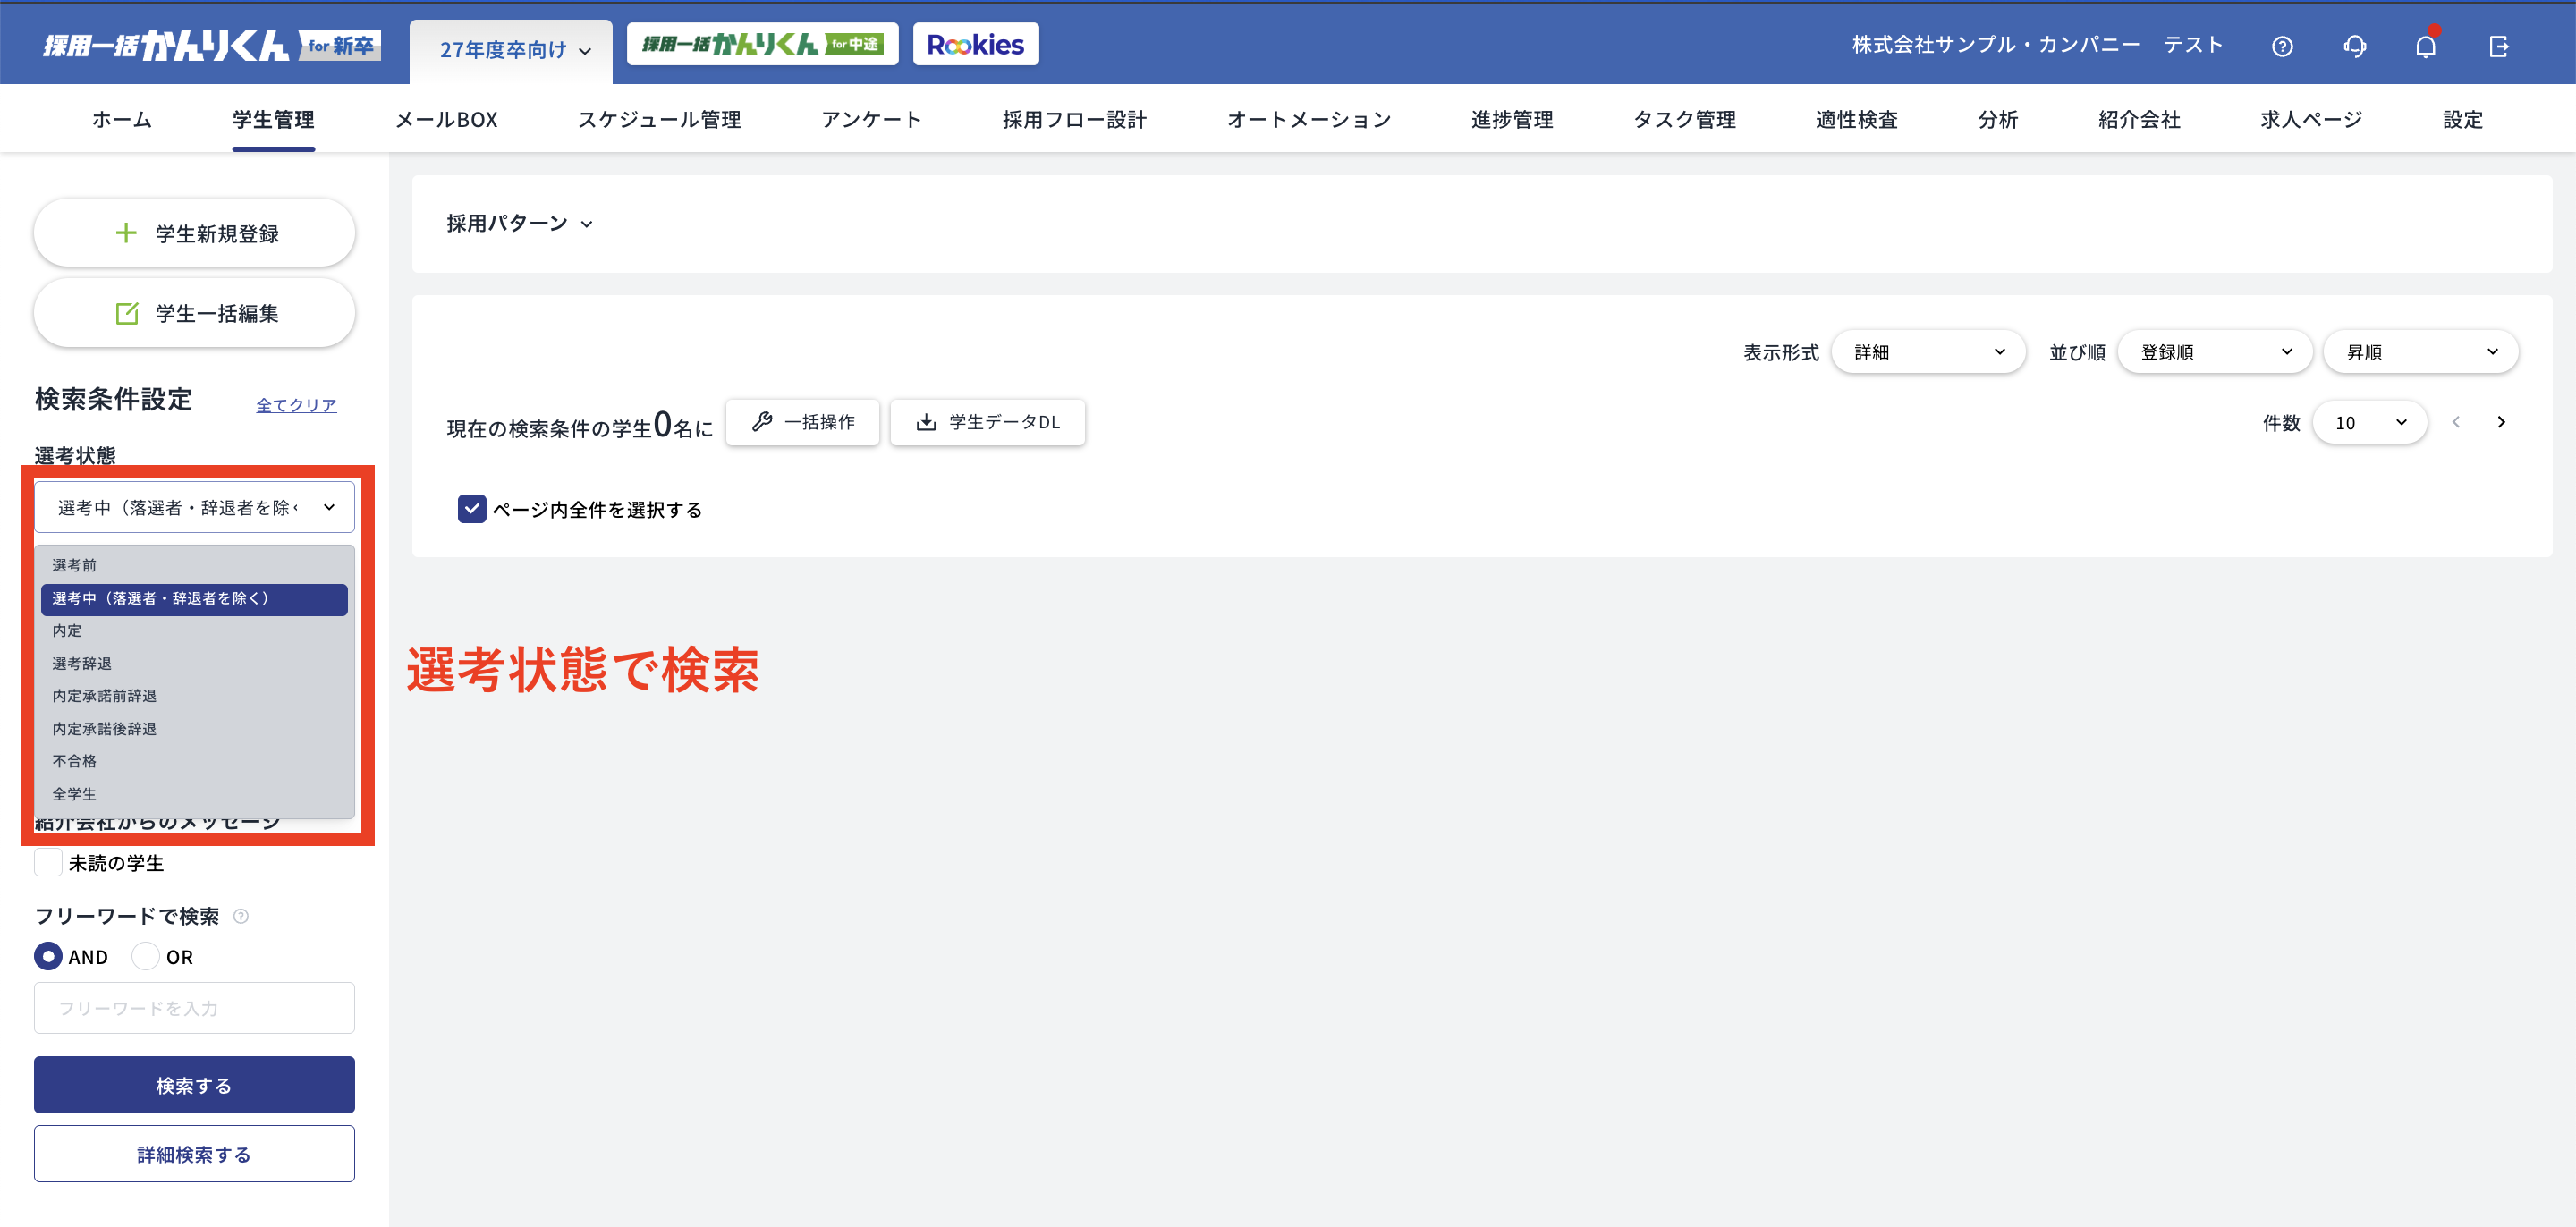
Task: Expand 採用パターン dropdown
Action: coord(519,223)
